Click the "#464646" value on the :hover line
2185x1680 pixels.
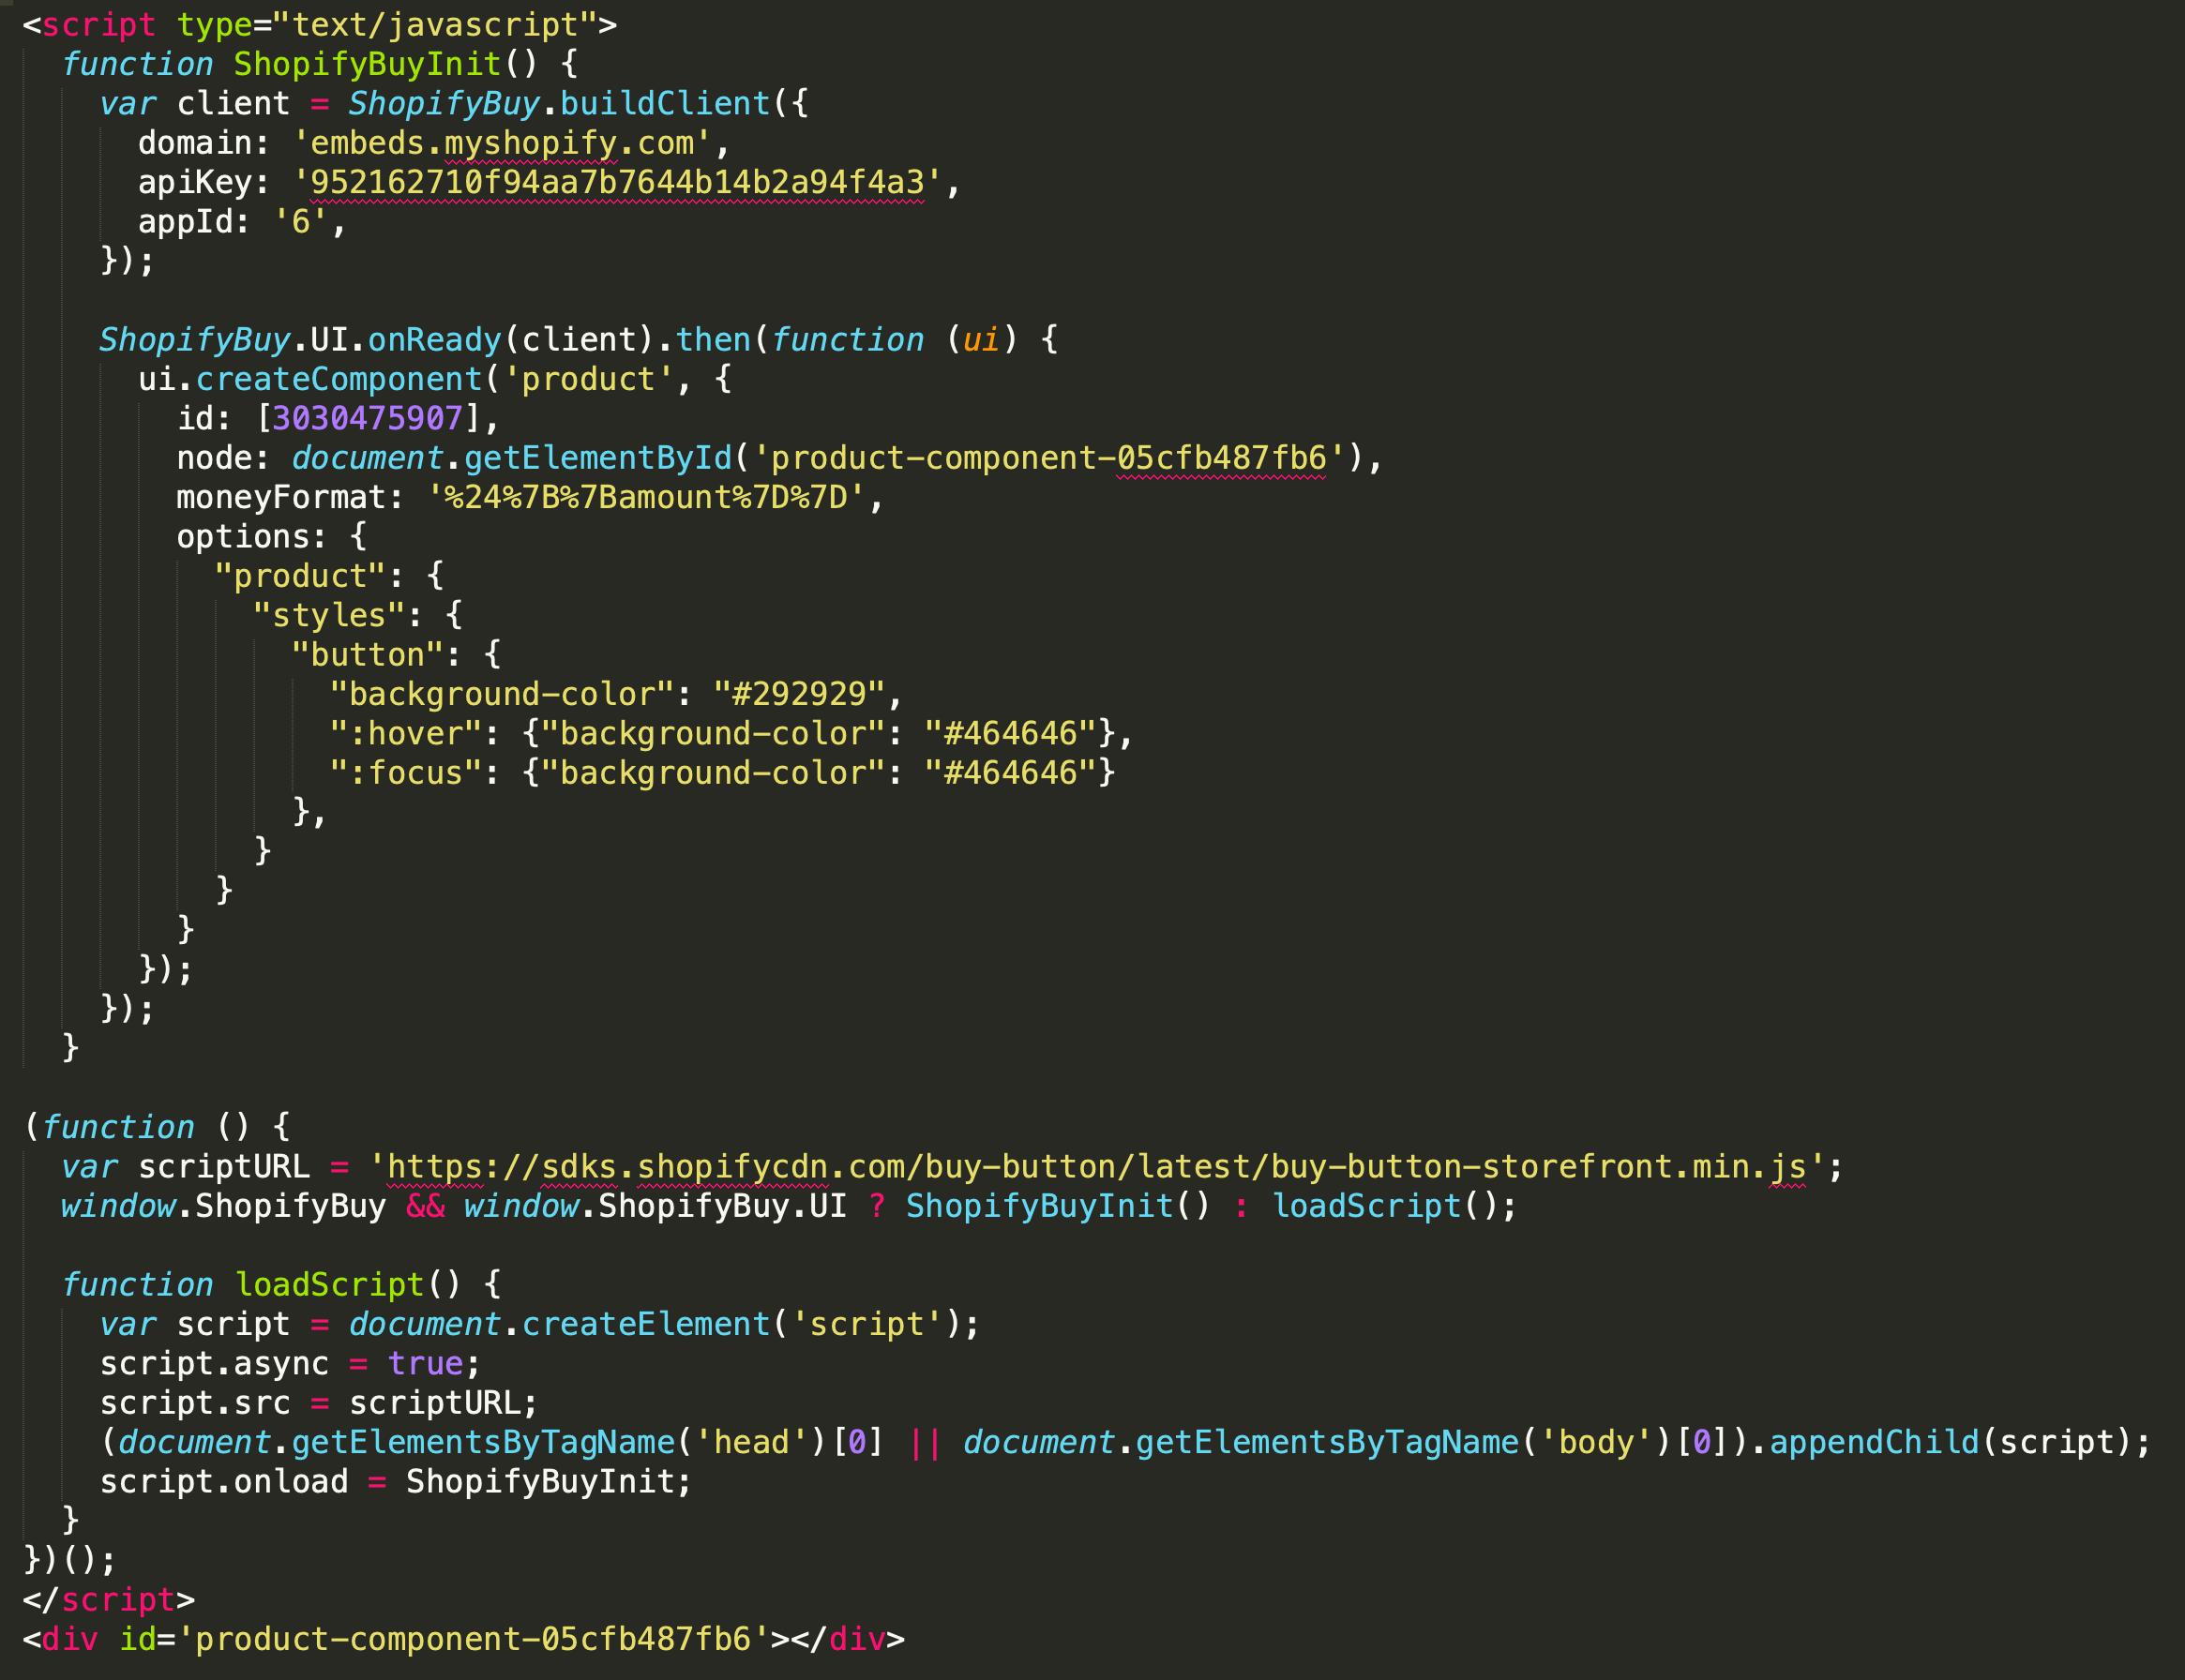coord(1011,733)
